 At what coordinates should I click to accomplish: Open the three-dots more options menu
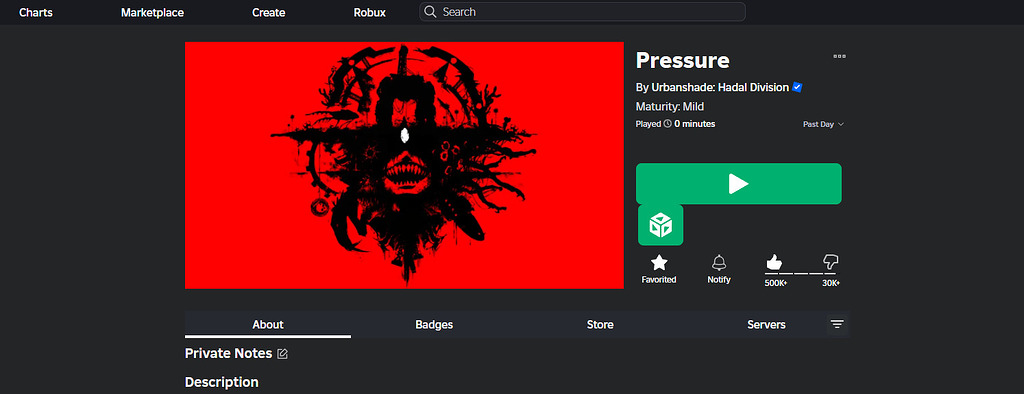click(x=840, y=56)
